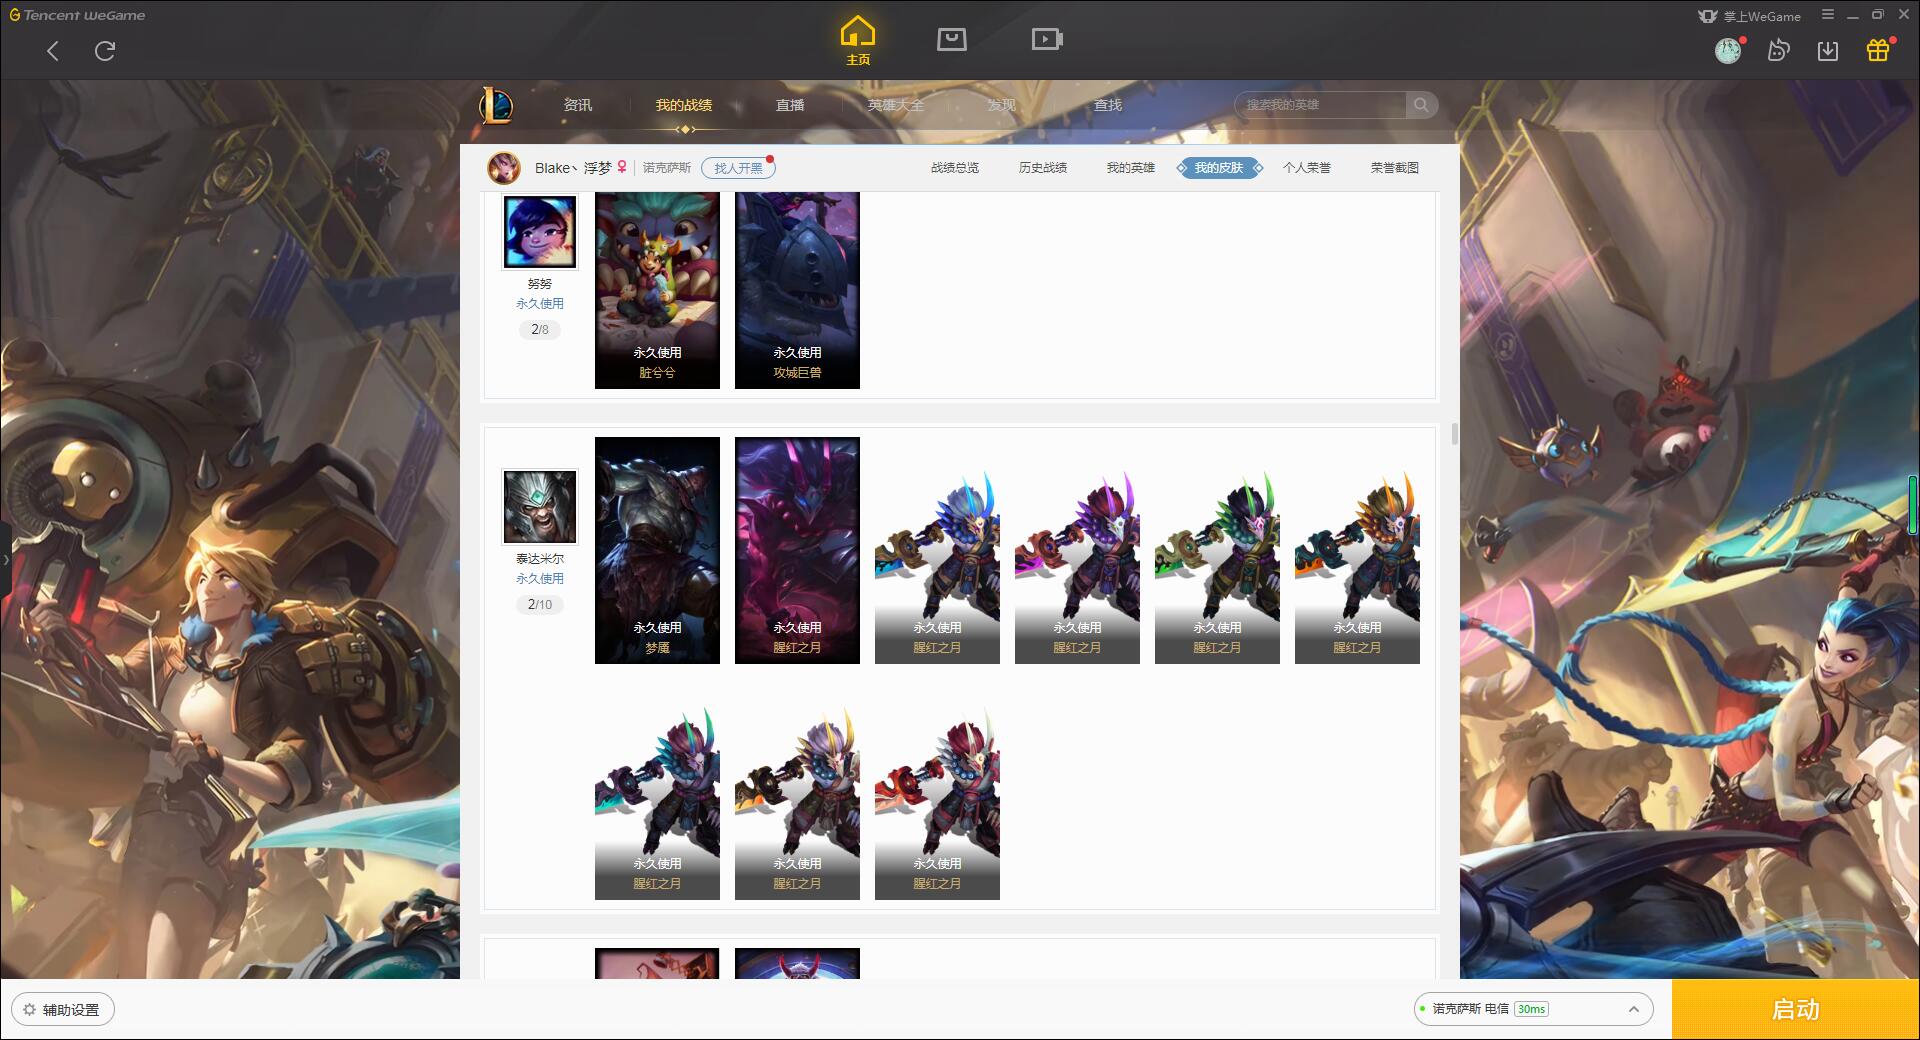The width and height of the screenshot is (1920, 1040).
Task: Click the 诺克萨斯 server label beside player name
Action: click(666, 168)
